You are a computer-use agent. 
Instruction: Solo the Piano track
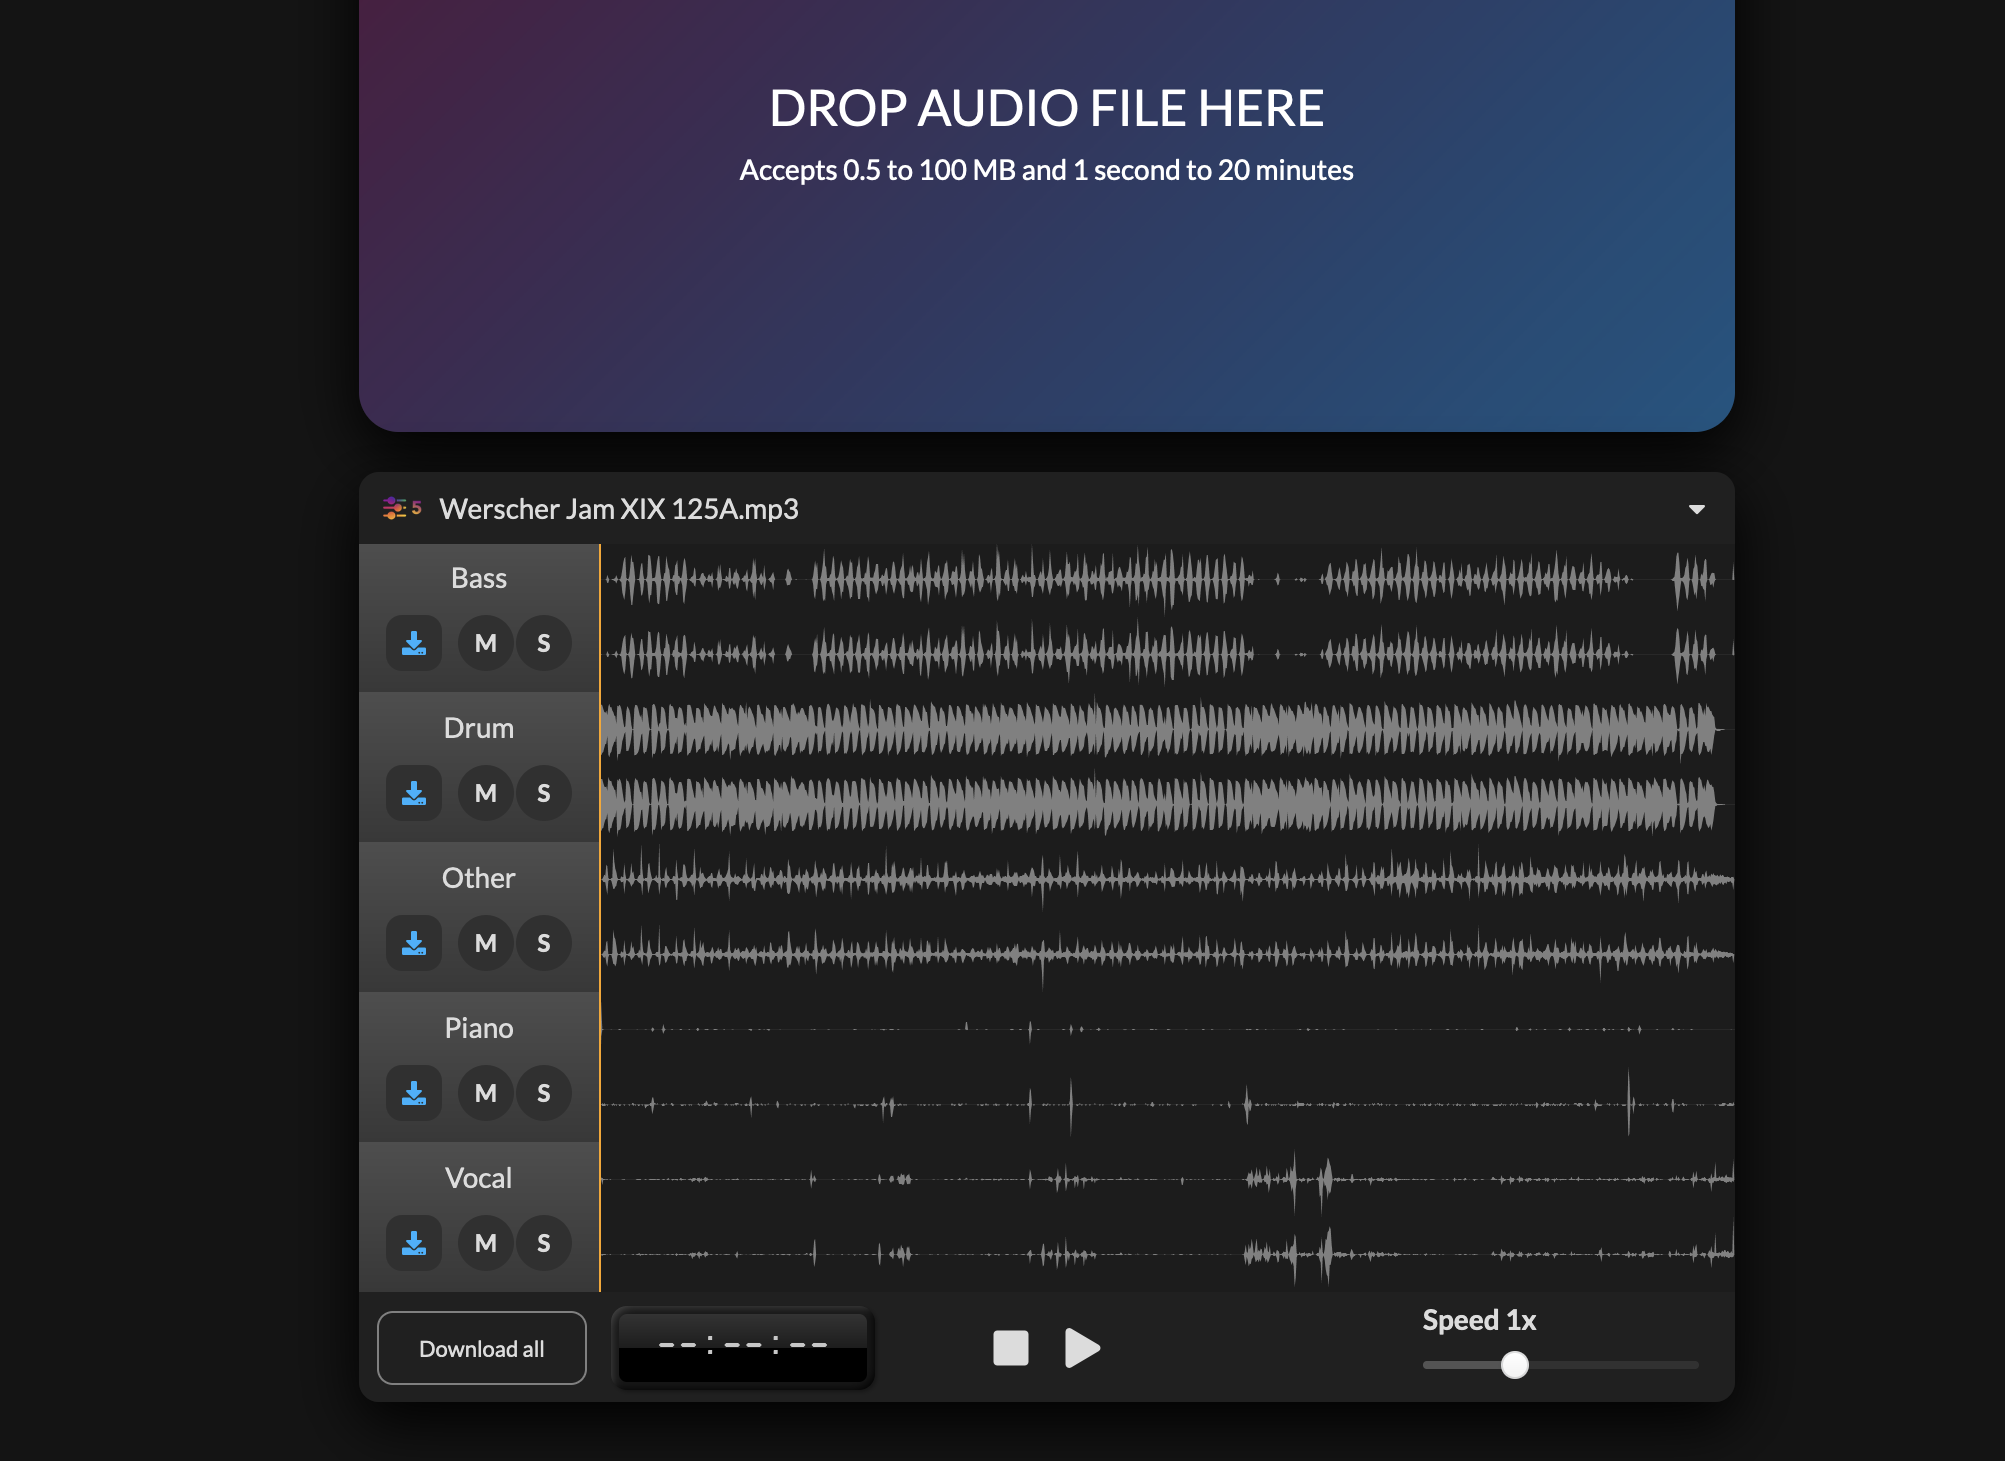(x=544, y=1093)
